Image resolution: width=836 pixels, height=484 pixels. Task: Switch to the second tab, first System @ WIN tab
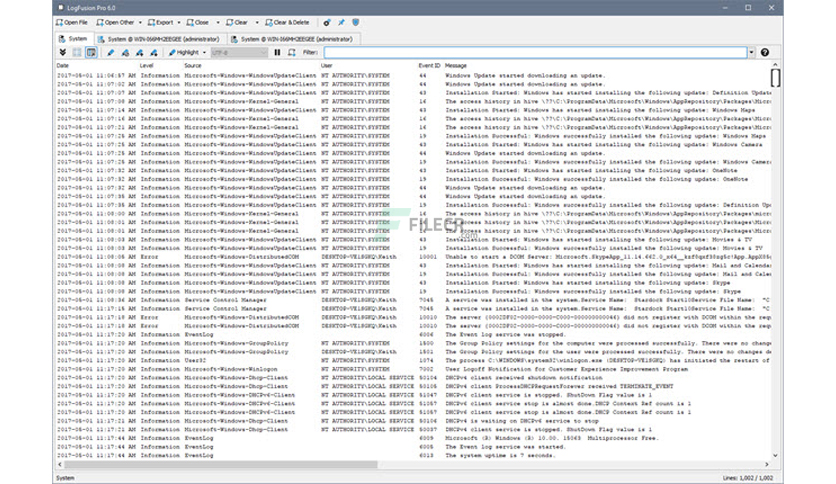pyautogui.click(x=159, y=39)
